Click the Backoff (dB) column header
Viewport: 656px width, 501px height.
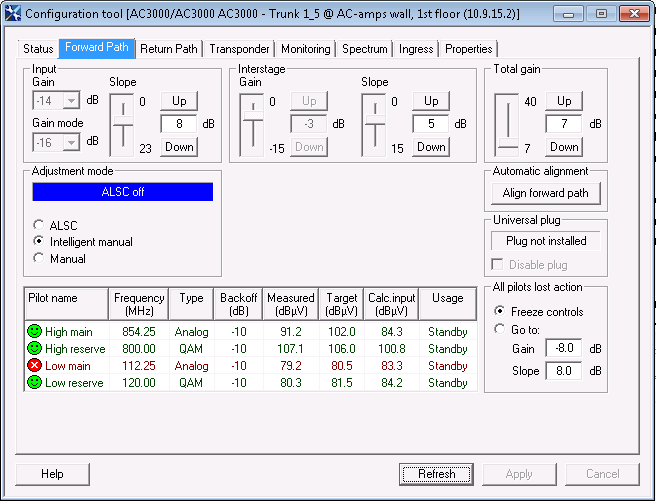(238, 304)
